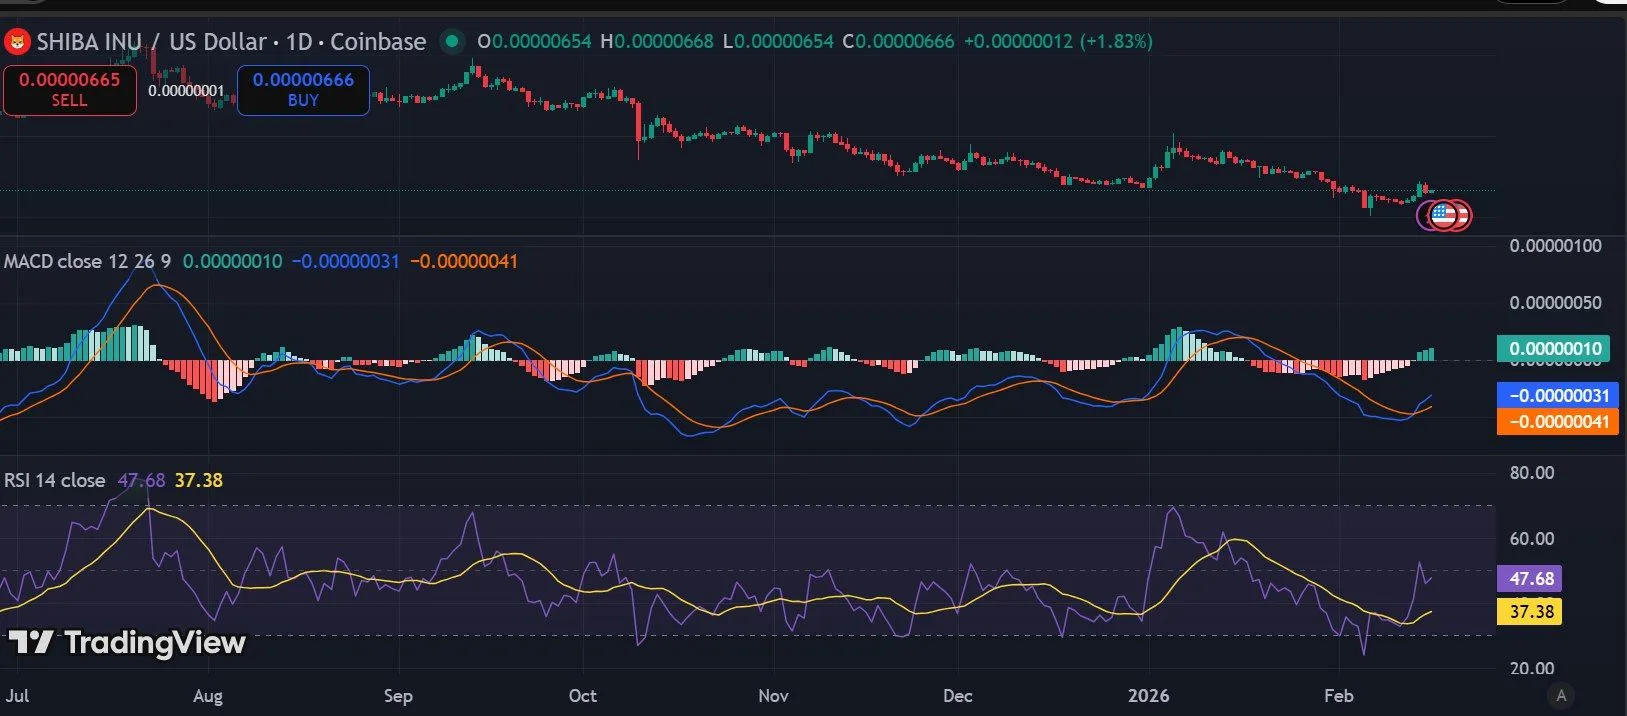Toggle the auto scale 'A' button

[x=1561, y=695]
